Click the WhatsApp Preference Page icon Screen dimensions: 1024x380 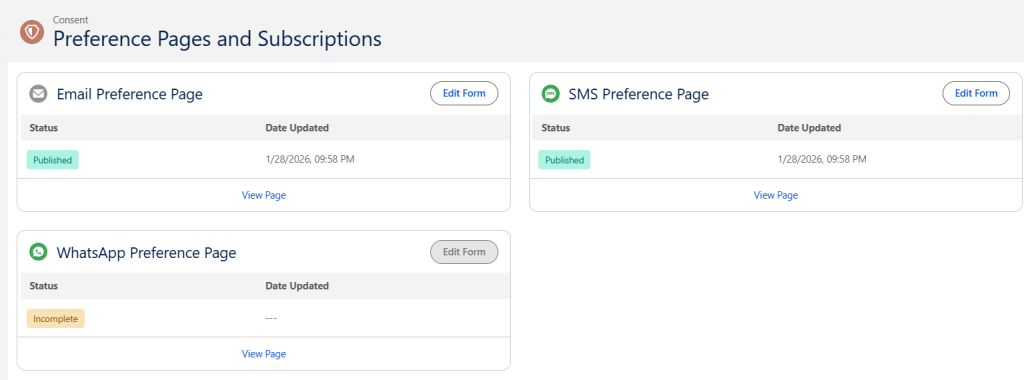(x=39, y=252)
